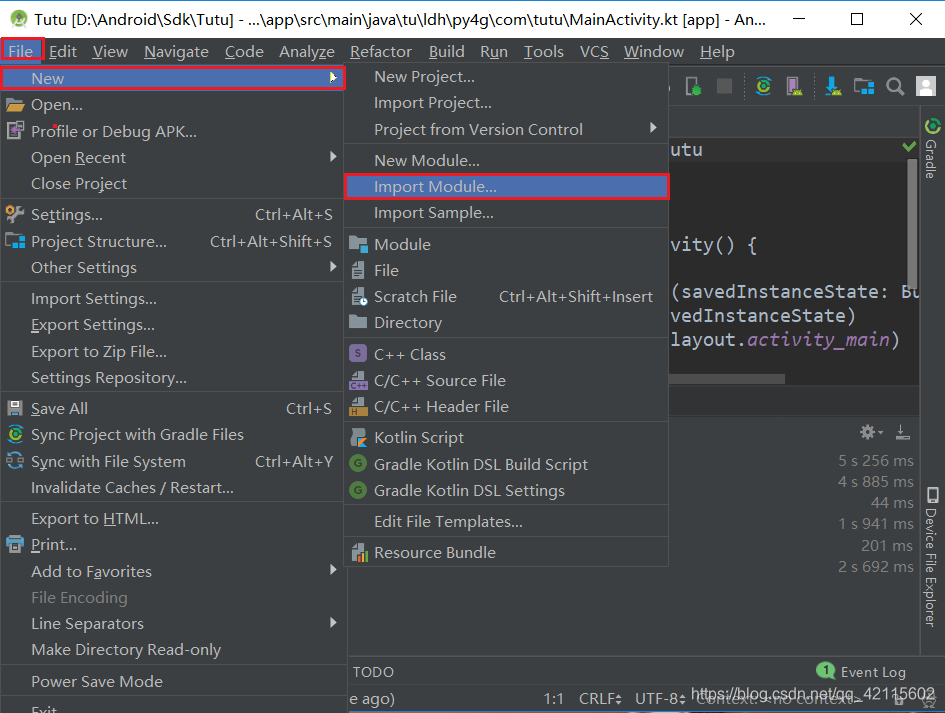Select C++ Class in the New submenu
Screen dimensions: 945x713
pyautogui.click(x=506, y=354)
